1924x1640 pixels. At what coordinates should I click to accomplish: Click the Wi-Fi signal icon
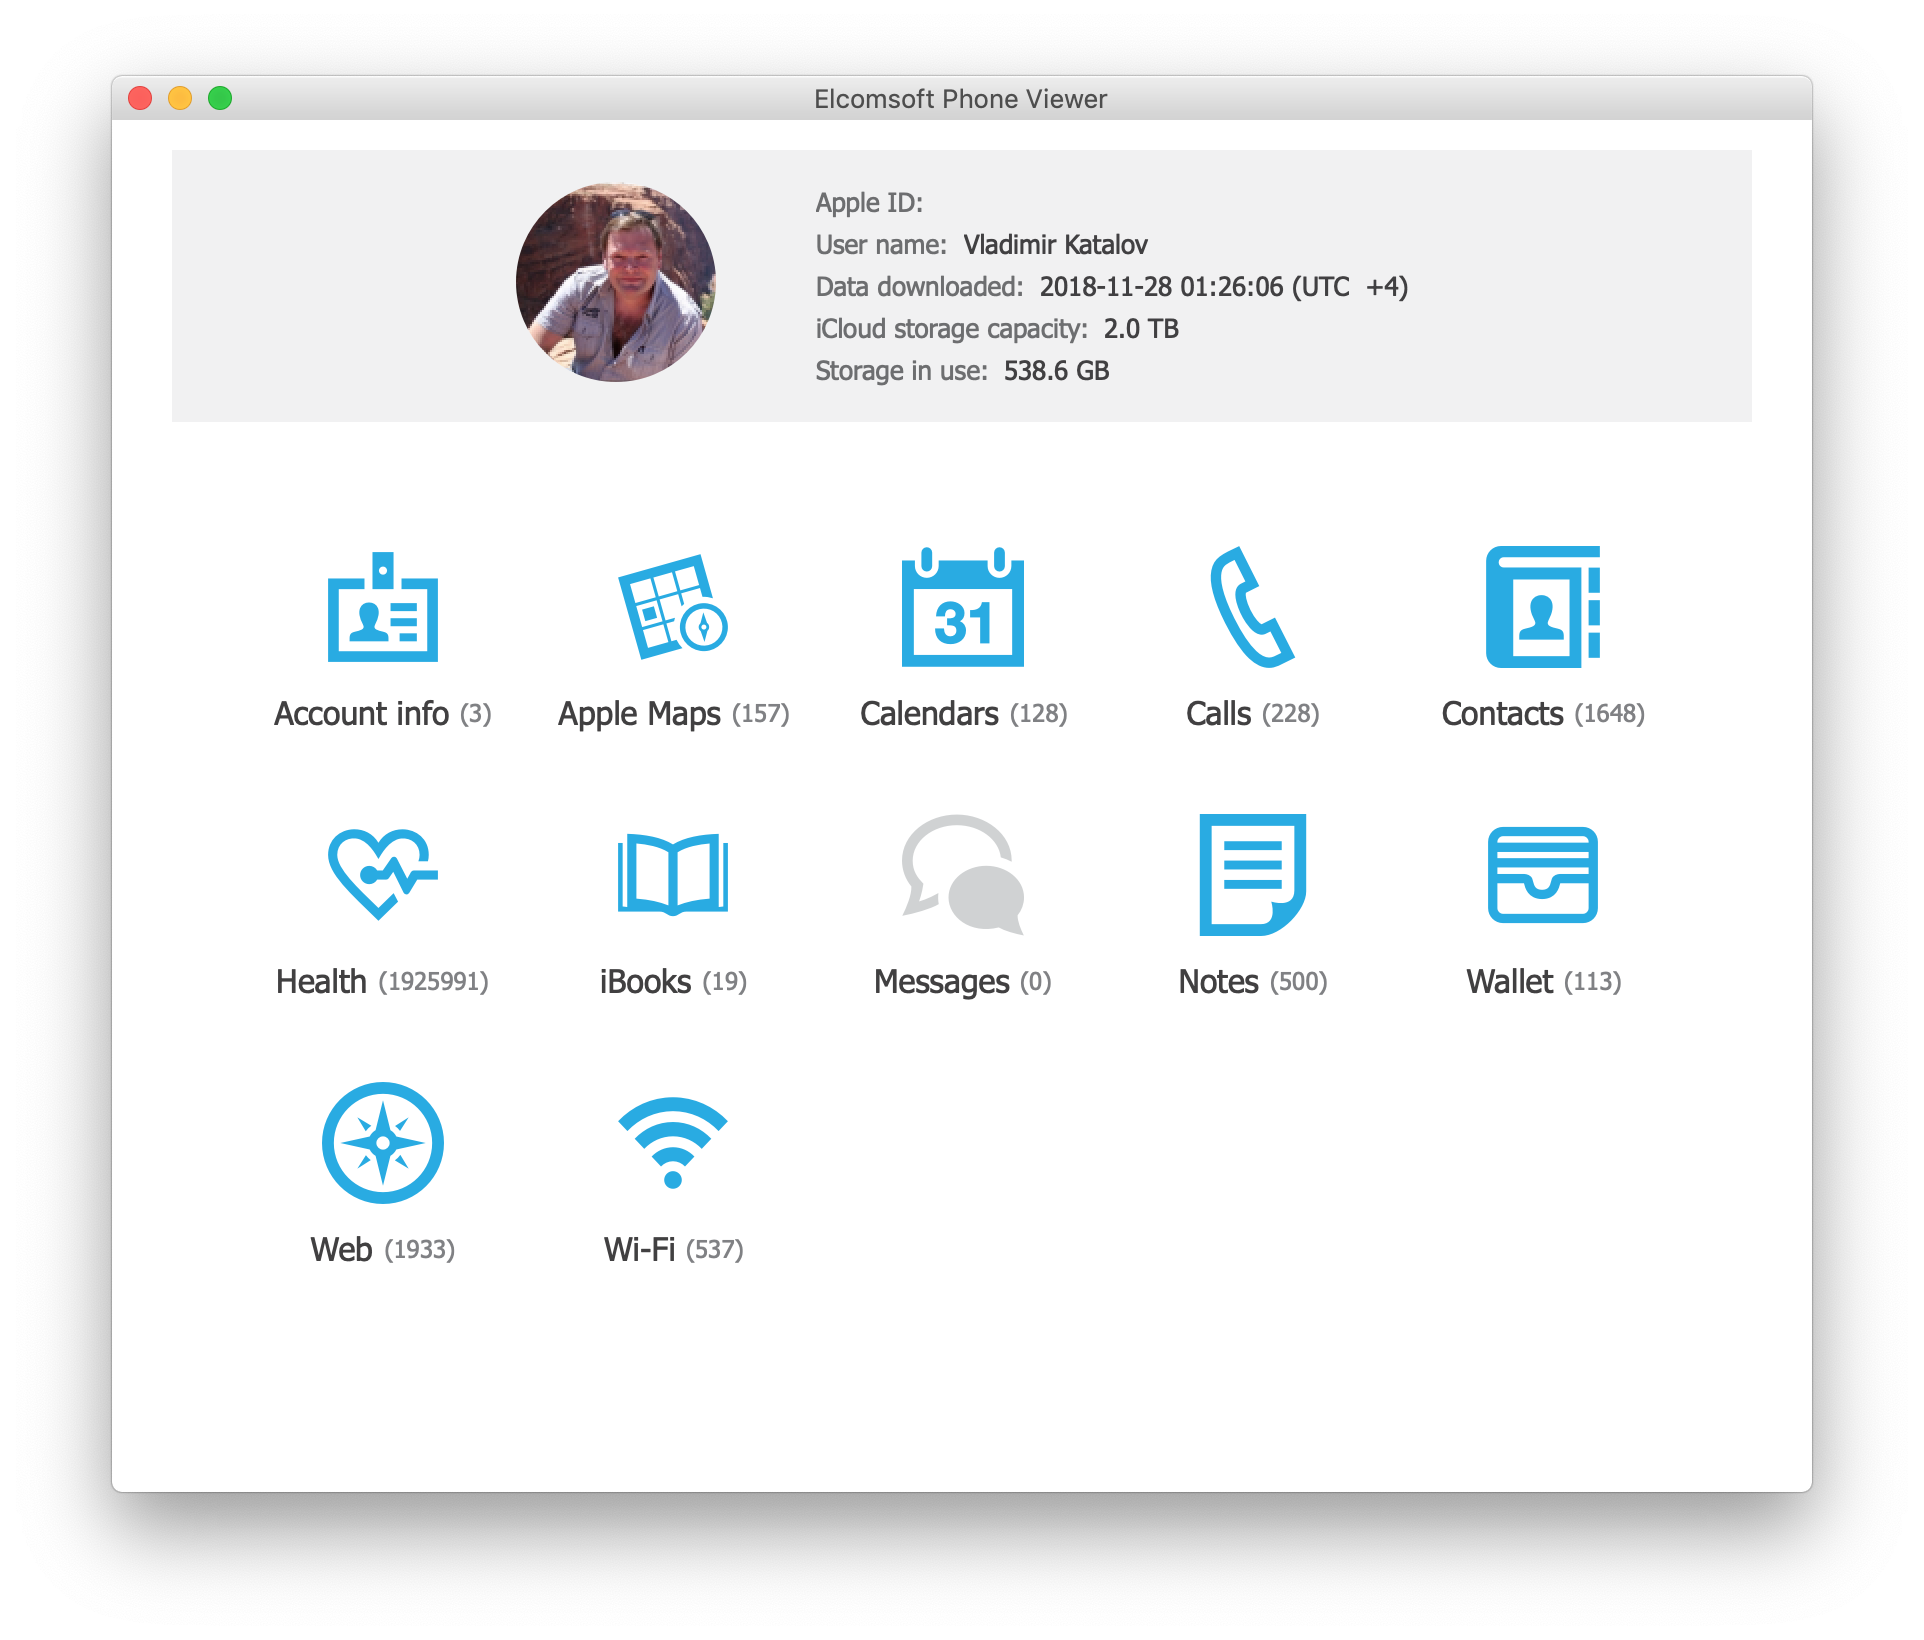pos(672,1142)
